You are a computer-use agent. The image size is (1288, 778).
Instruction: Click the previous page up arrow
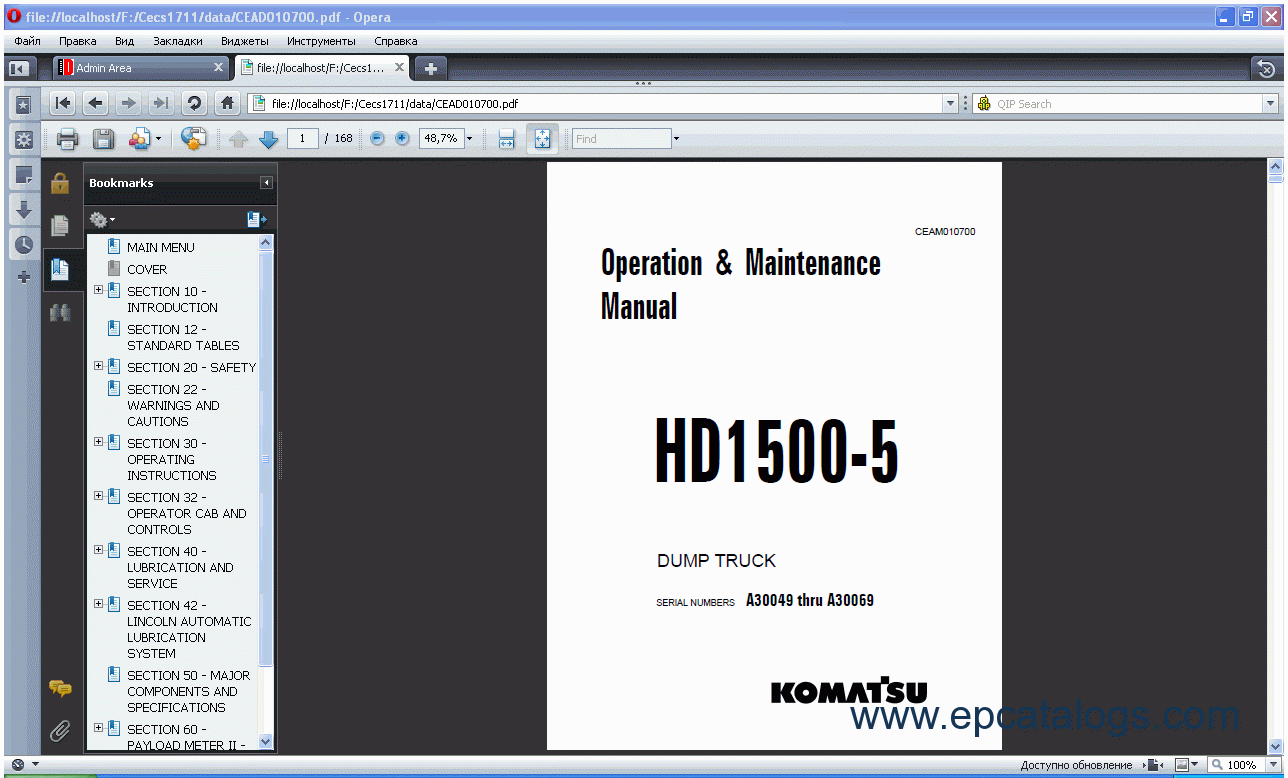click(x=238, y=139)
